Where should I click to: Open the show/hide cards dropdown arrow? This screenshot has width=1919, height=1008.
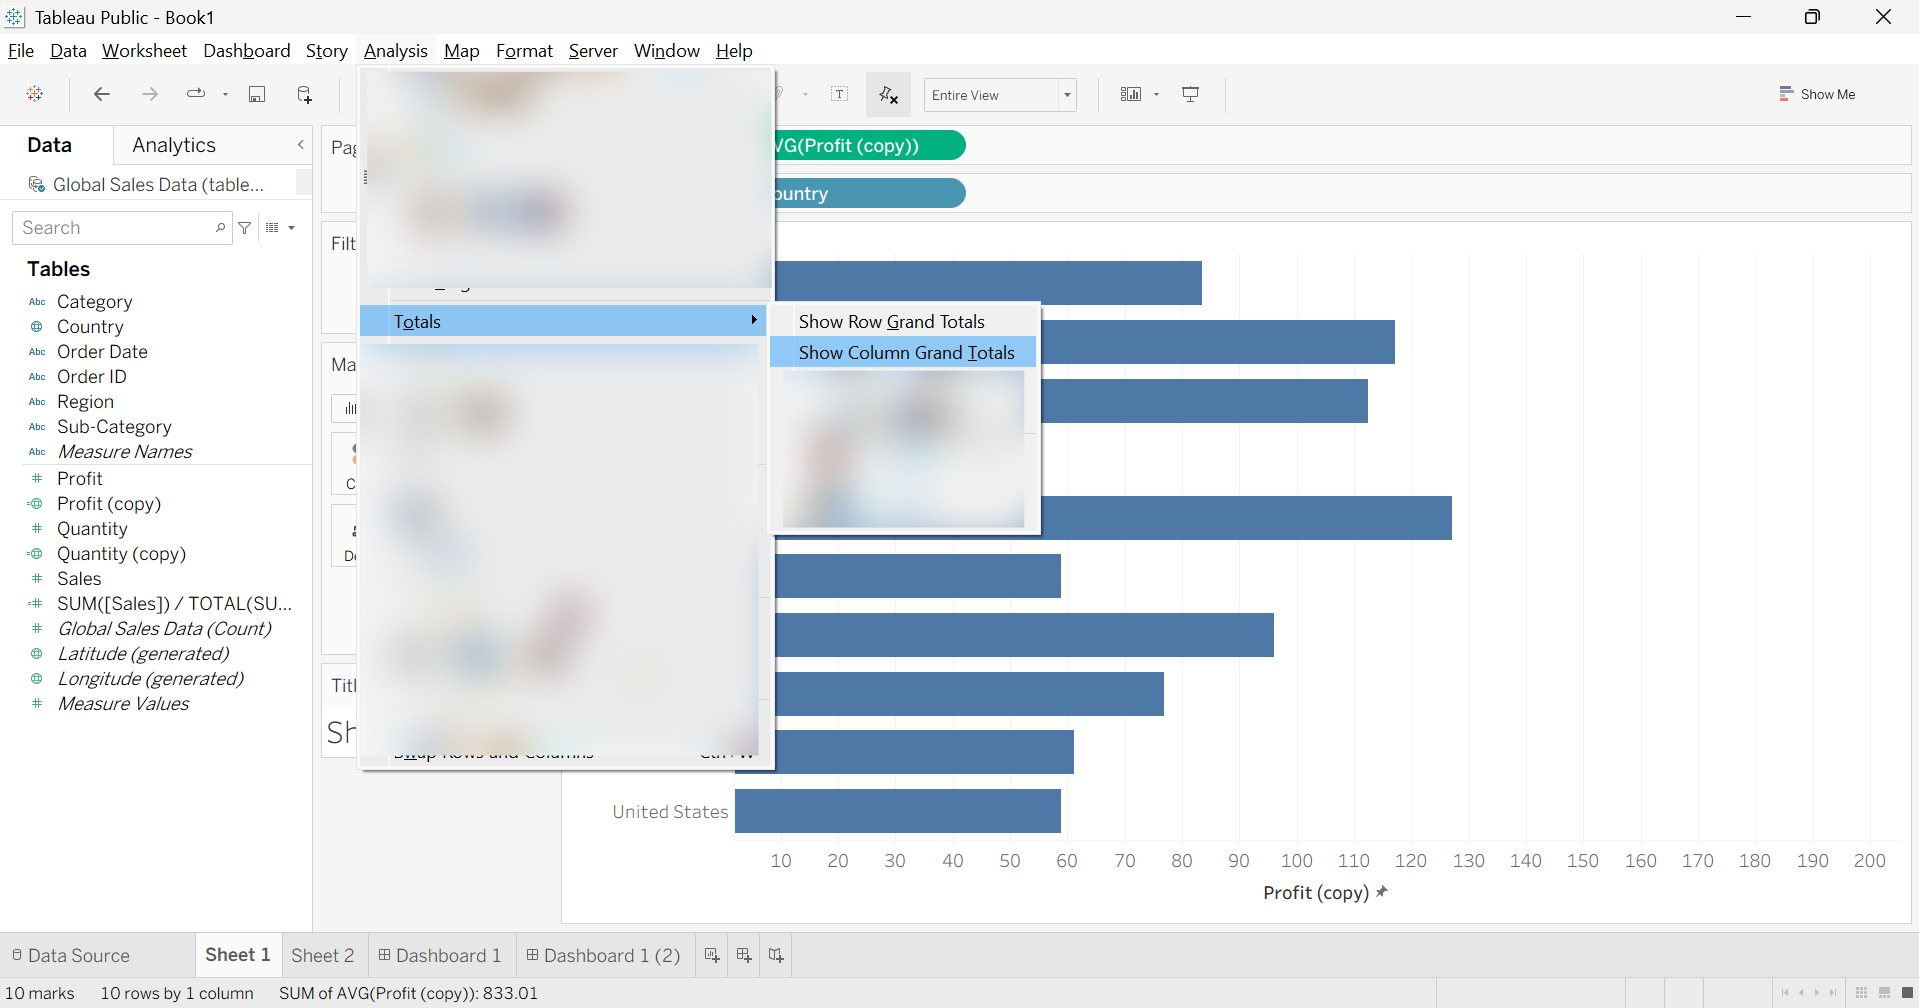point(1157,95)
